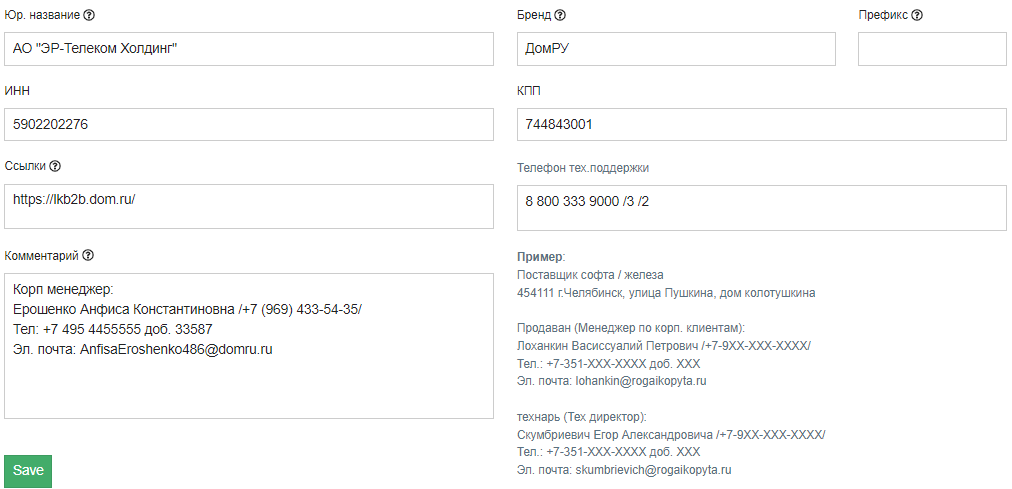Image resolution: width=1012 pixels, height=489 pixels.
Task: Click inside the Комментарий textarea
Action: (249, 346)
